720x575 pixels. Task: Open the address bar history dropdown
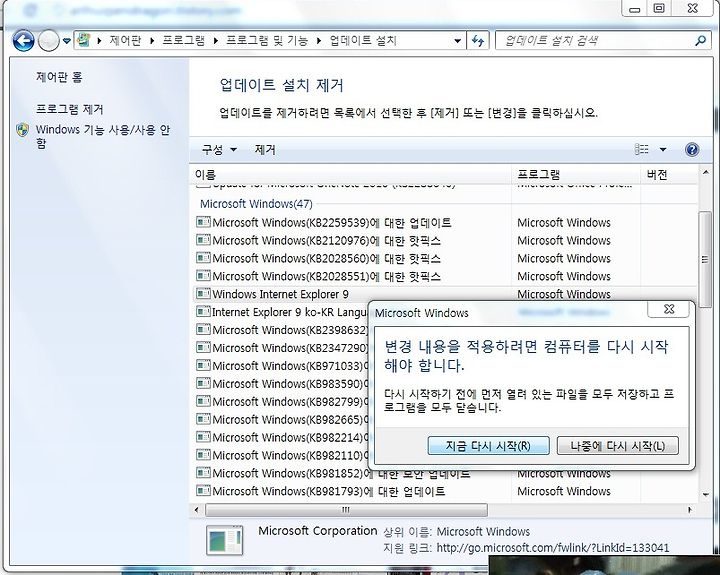tap(457, 40)
